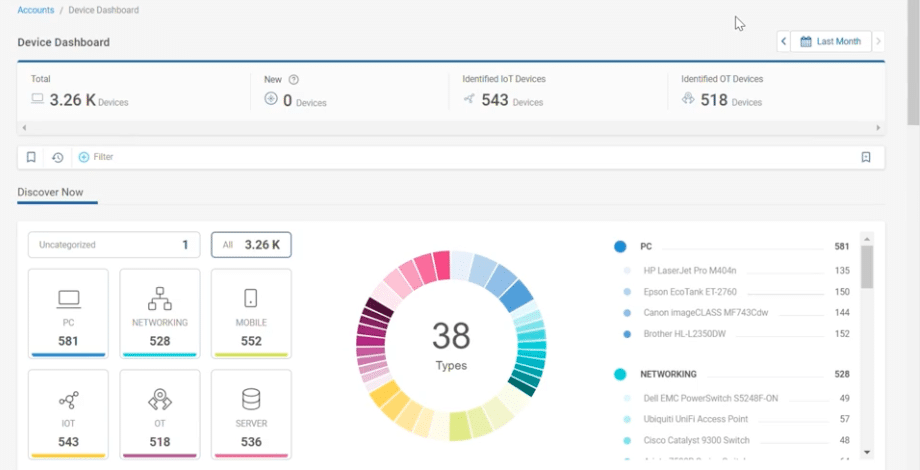The height and width of the screenshot is (470, 920).
Task: Select the SERVER category tile
Action: pyautogui.click(x=251, y=414)
